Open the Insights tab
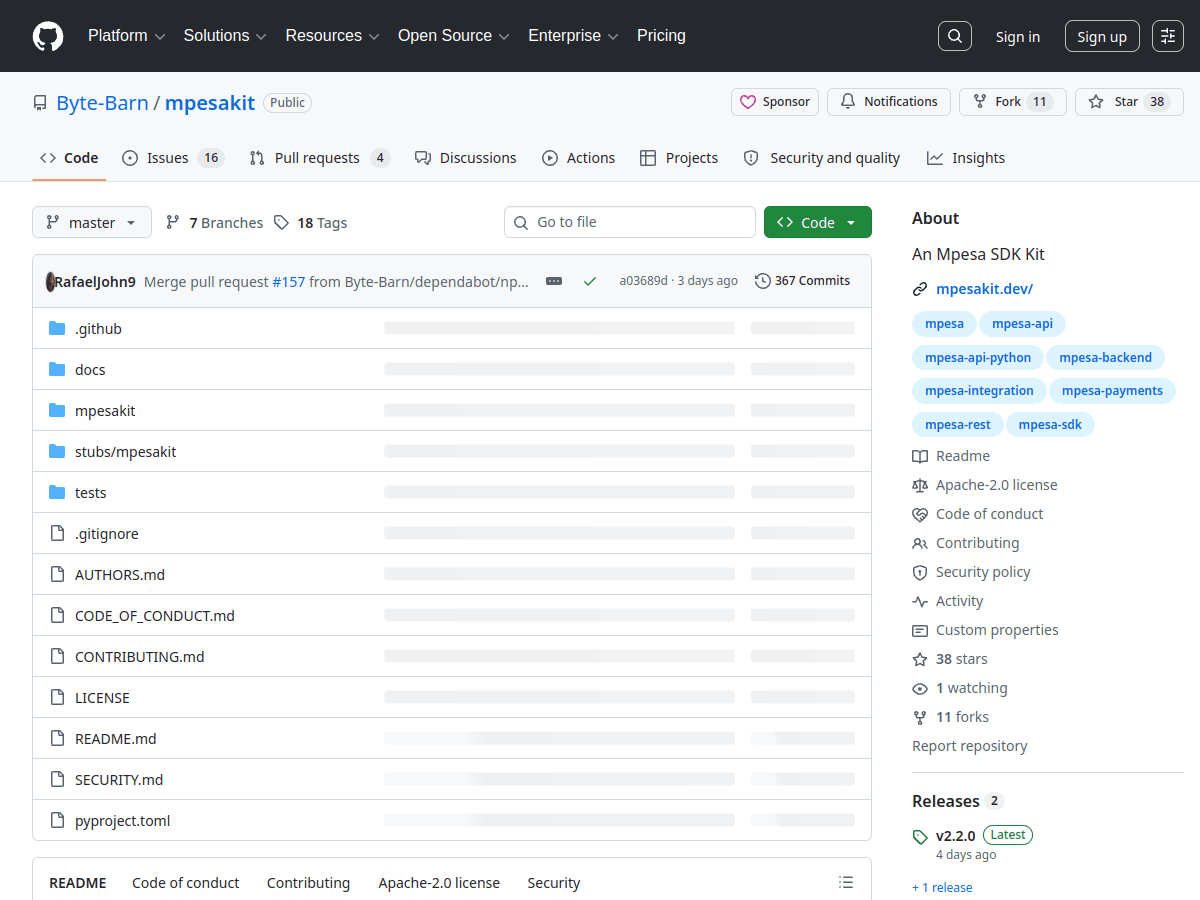 point(965,158)
